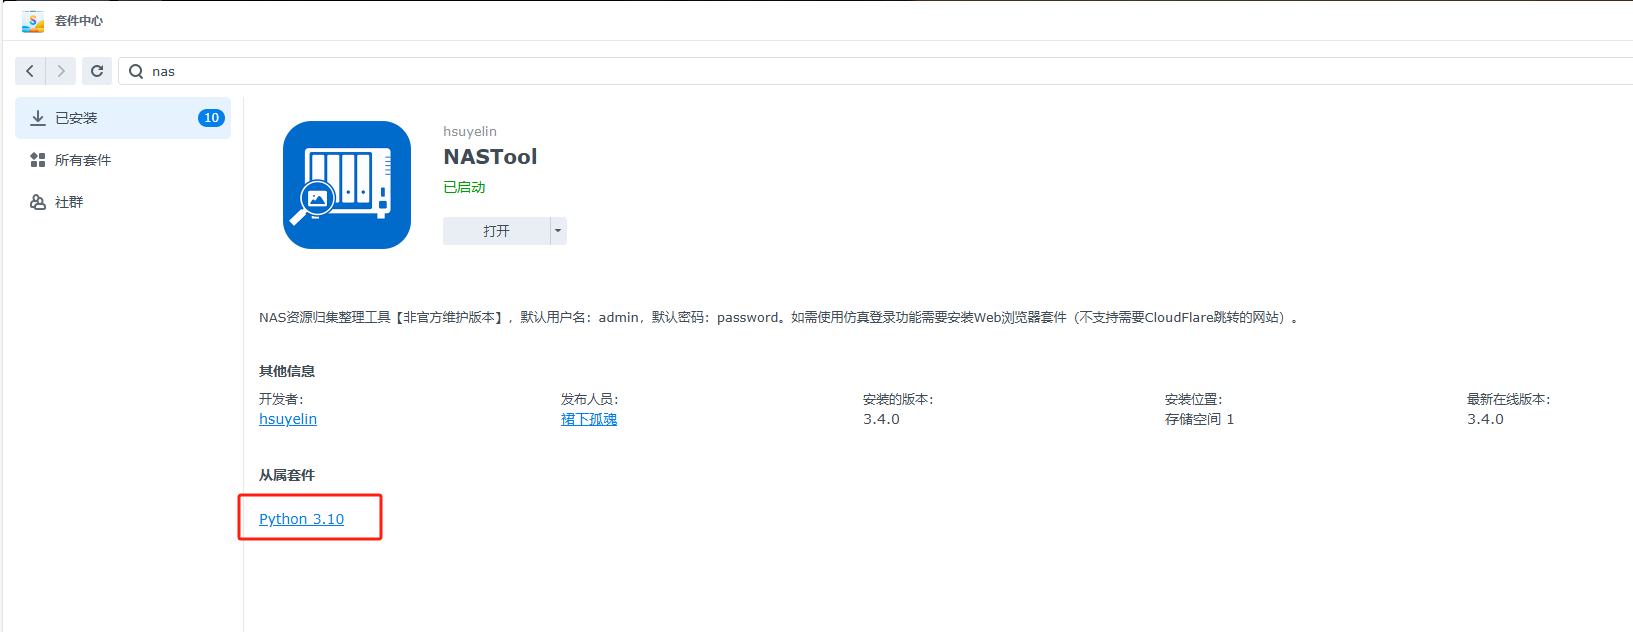1633x632 pixels.
Task: Open the Python 3.10 dependency link
Action: click(x=301, y=519)
